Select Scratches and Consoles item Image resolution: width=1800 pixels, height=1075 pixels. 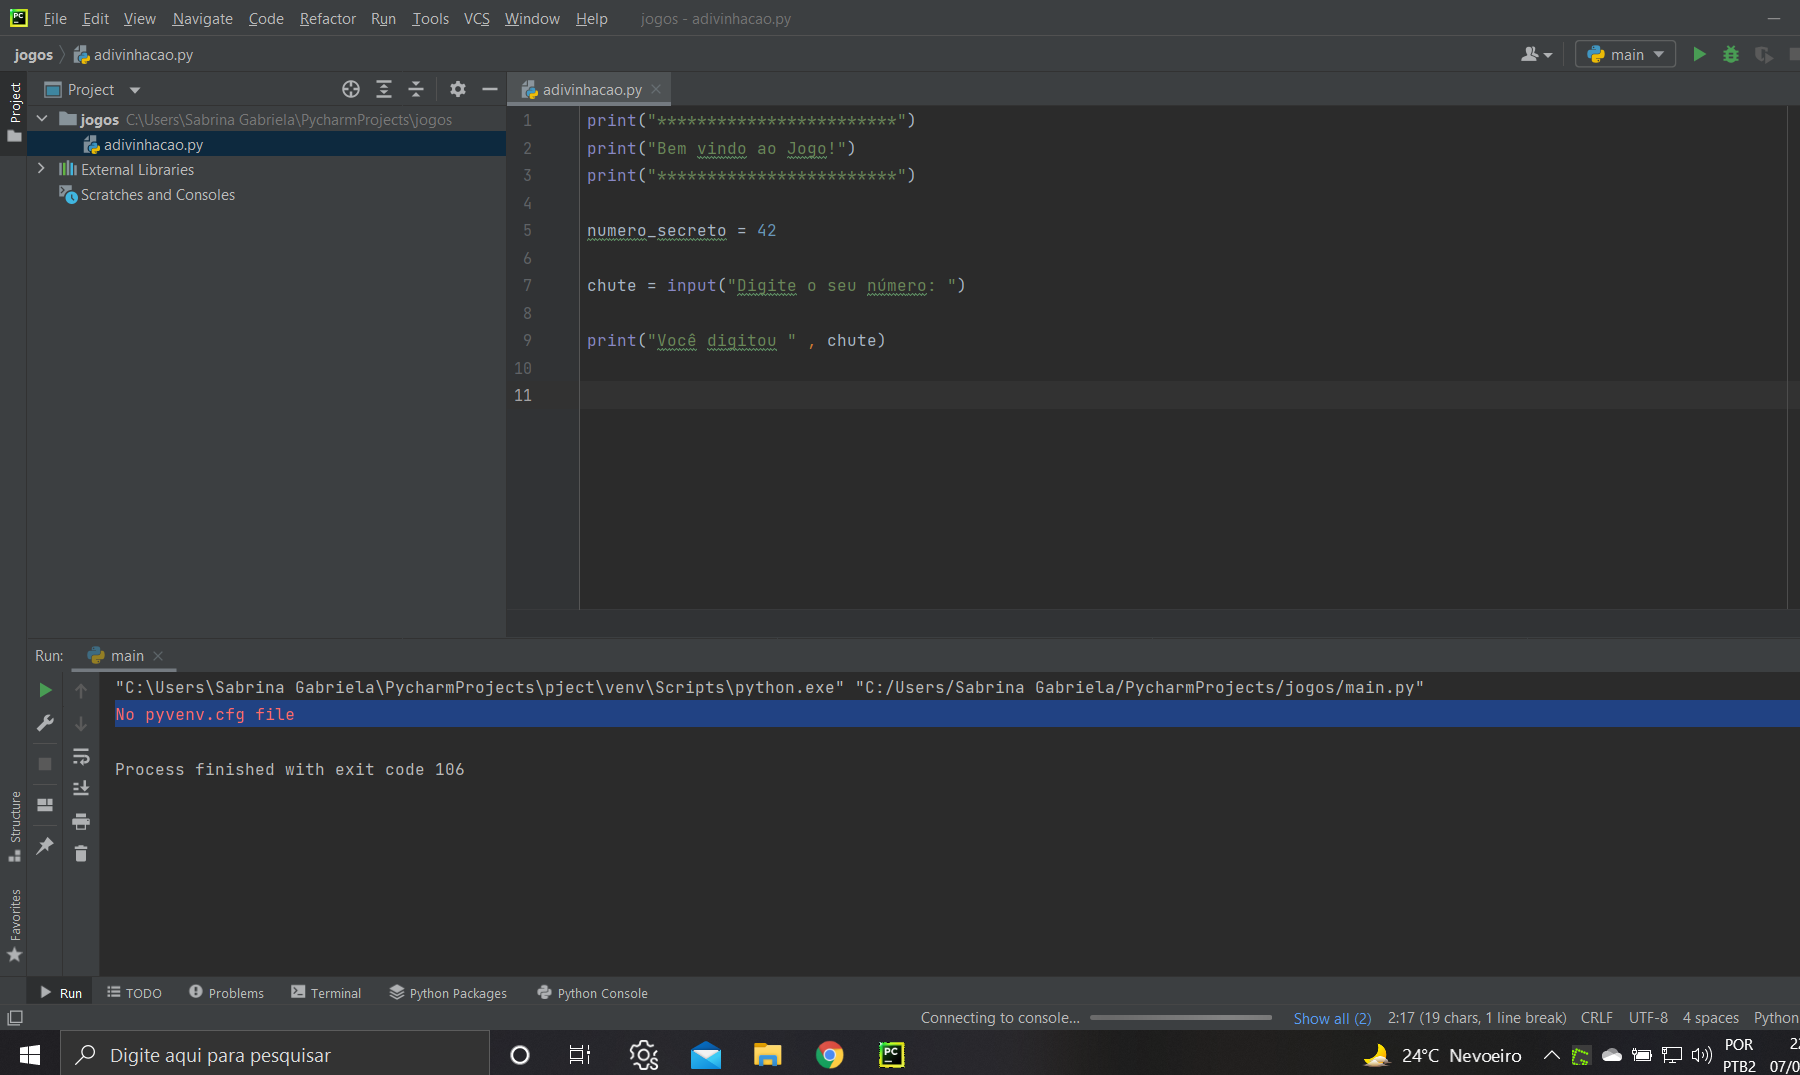point(157,194)
